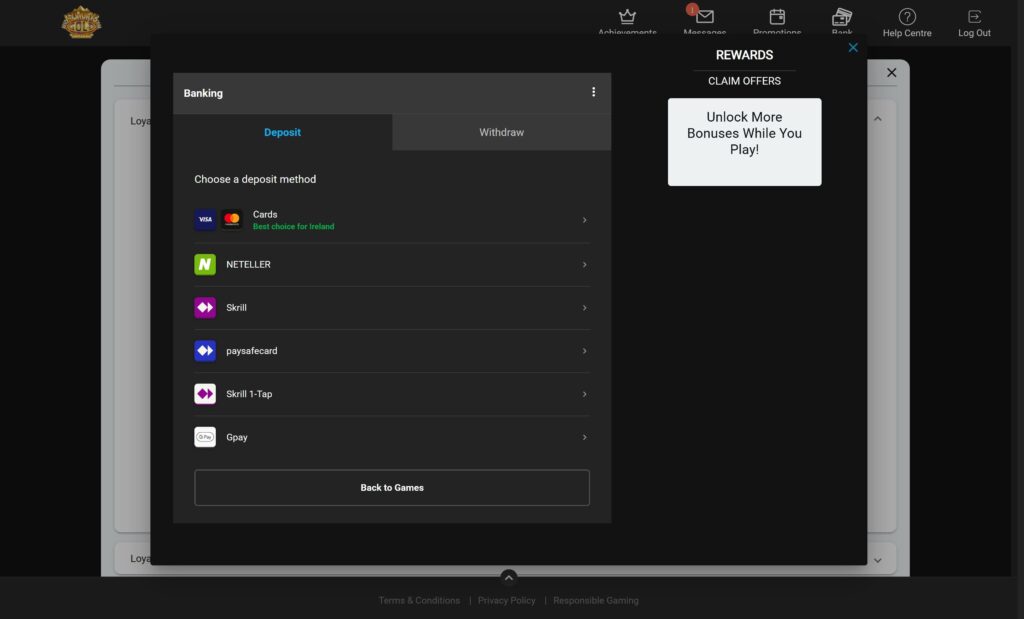
Task: Select paysafecard deposit option
Action: tap(391, 351)
